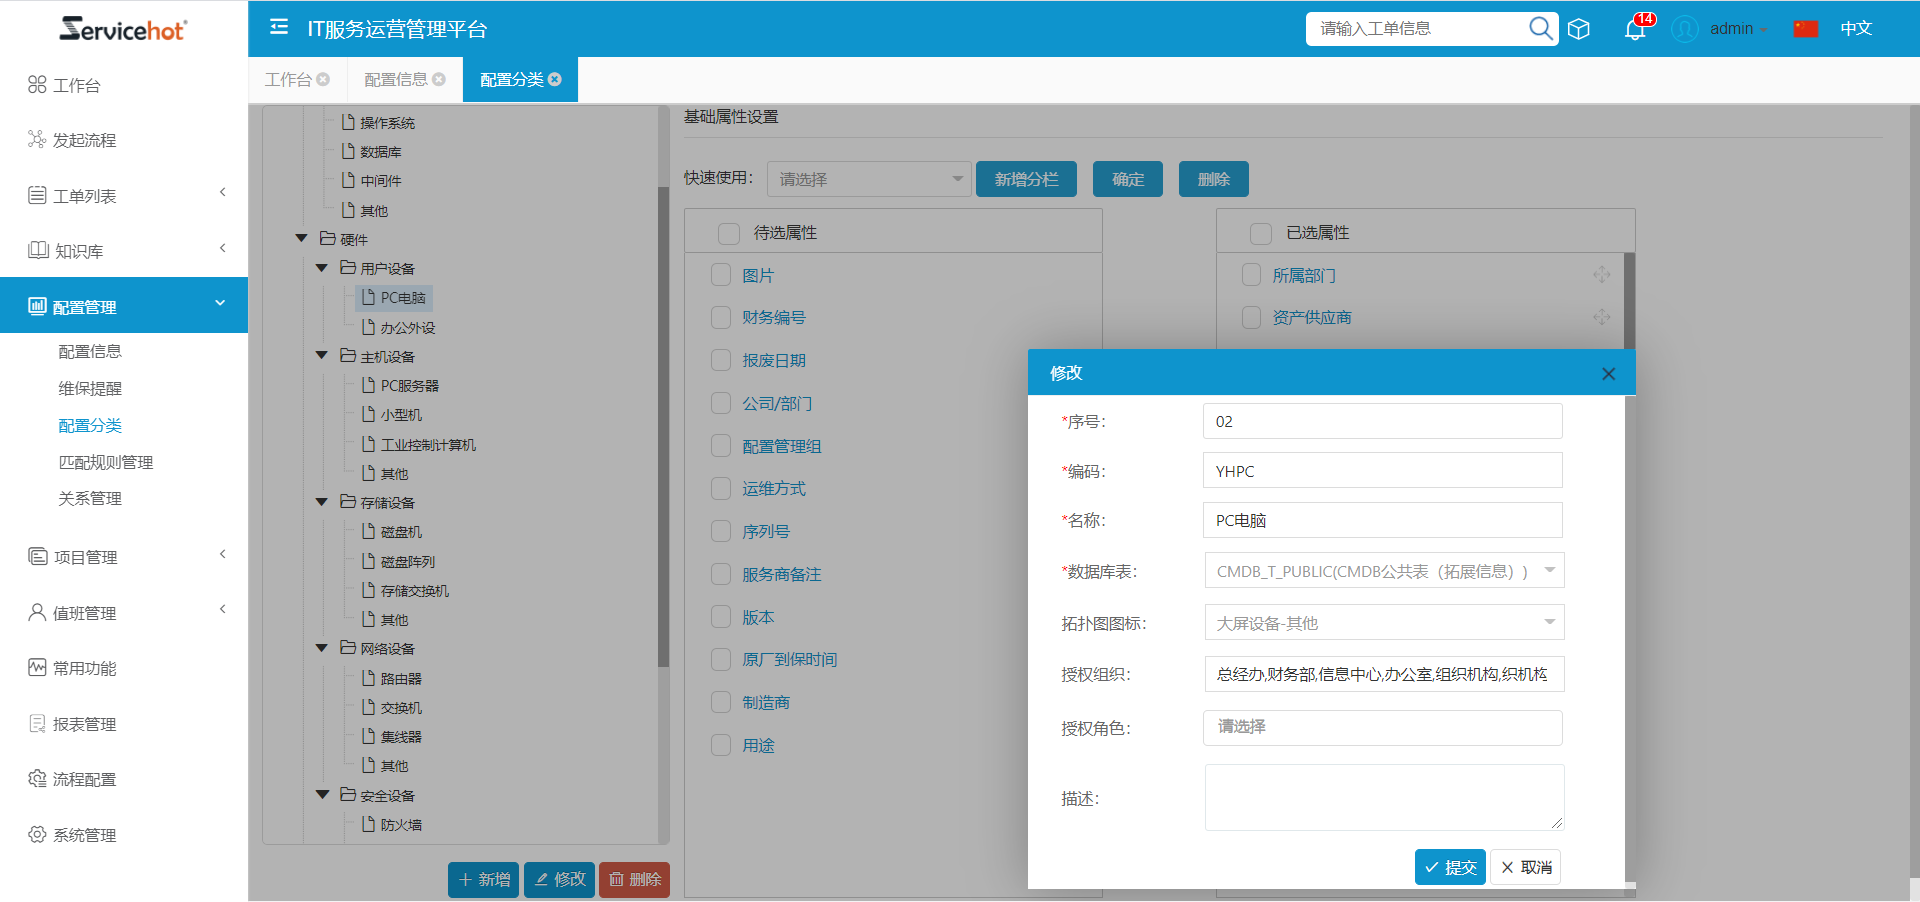Toggle the 待选属性 header checkbox
This screenshot has height=902, width=1920.
click(x=727, y=232)
